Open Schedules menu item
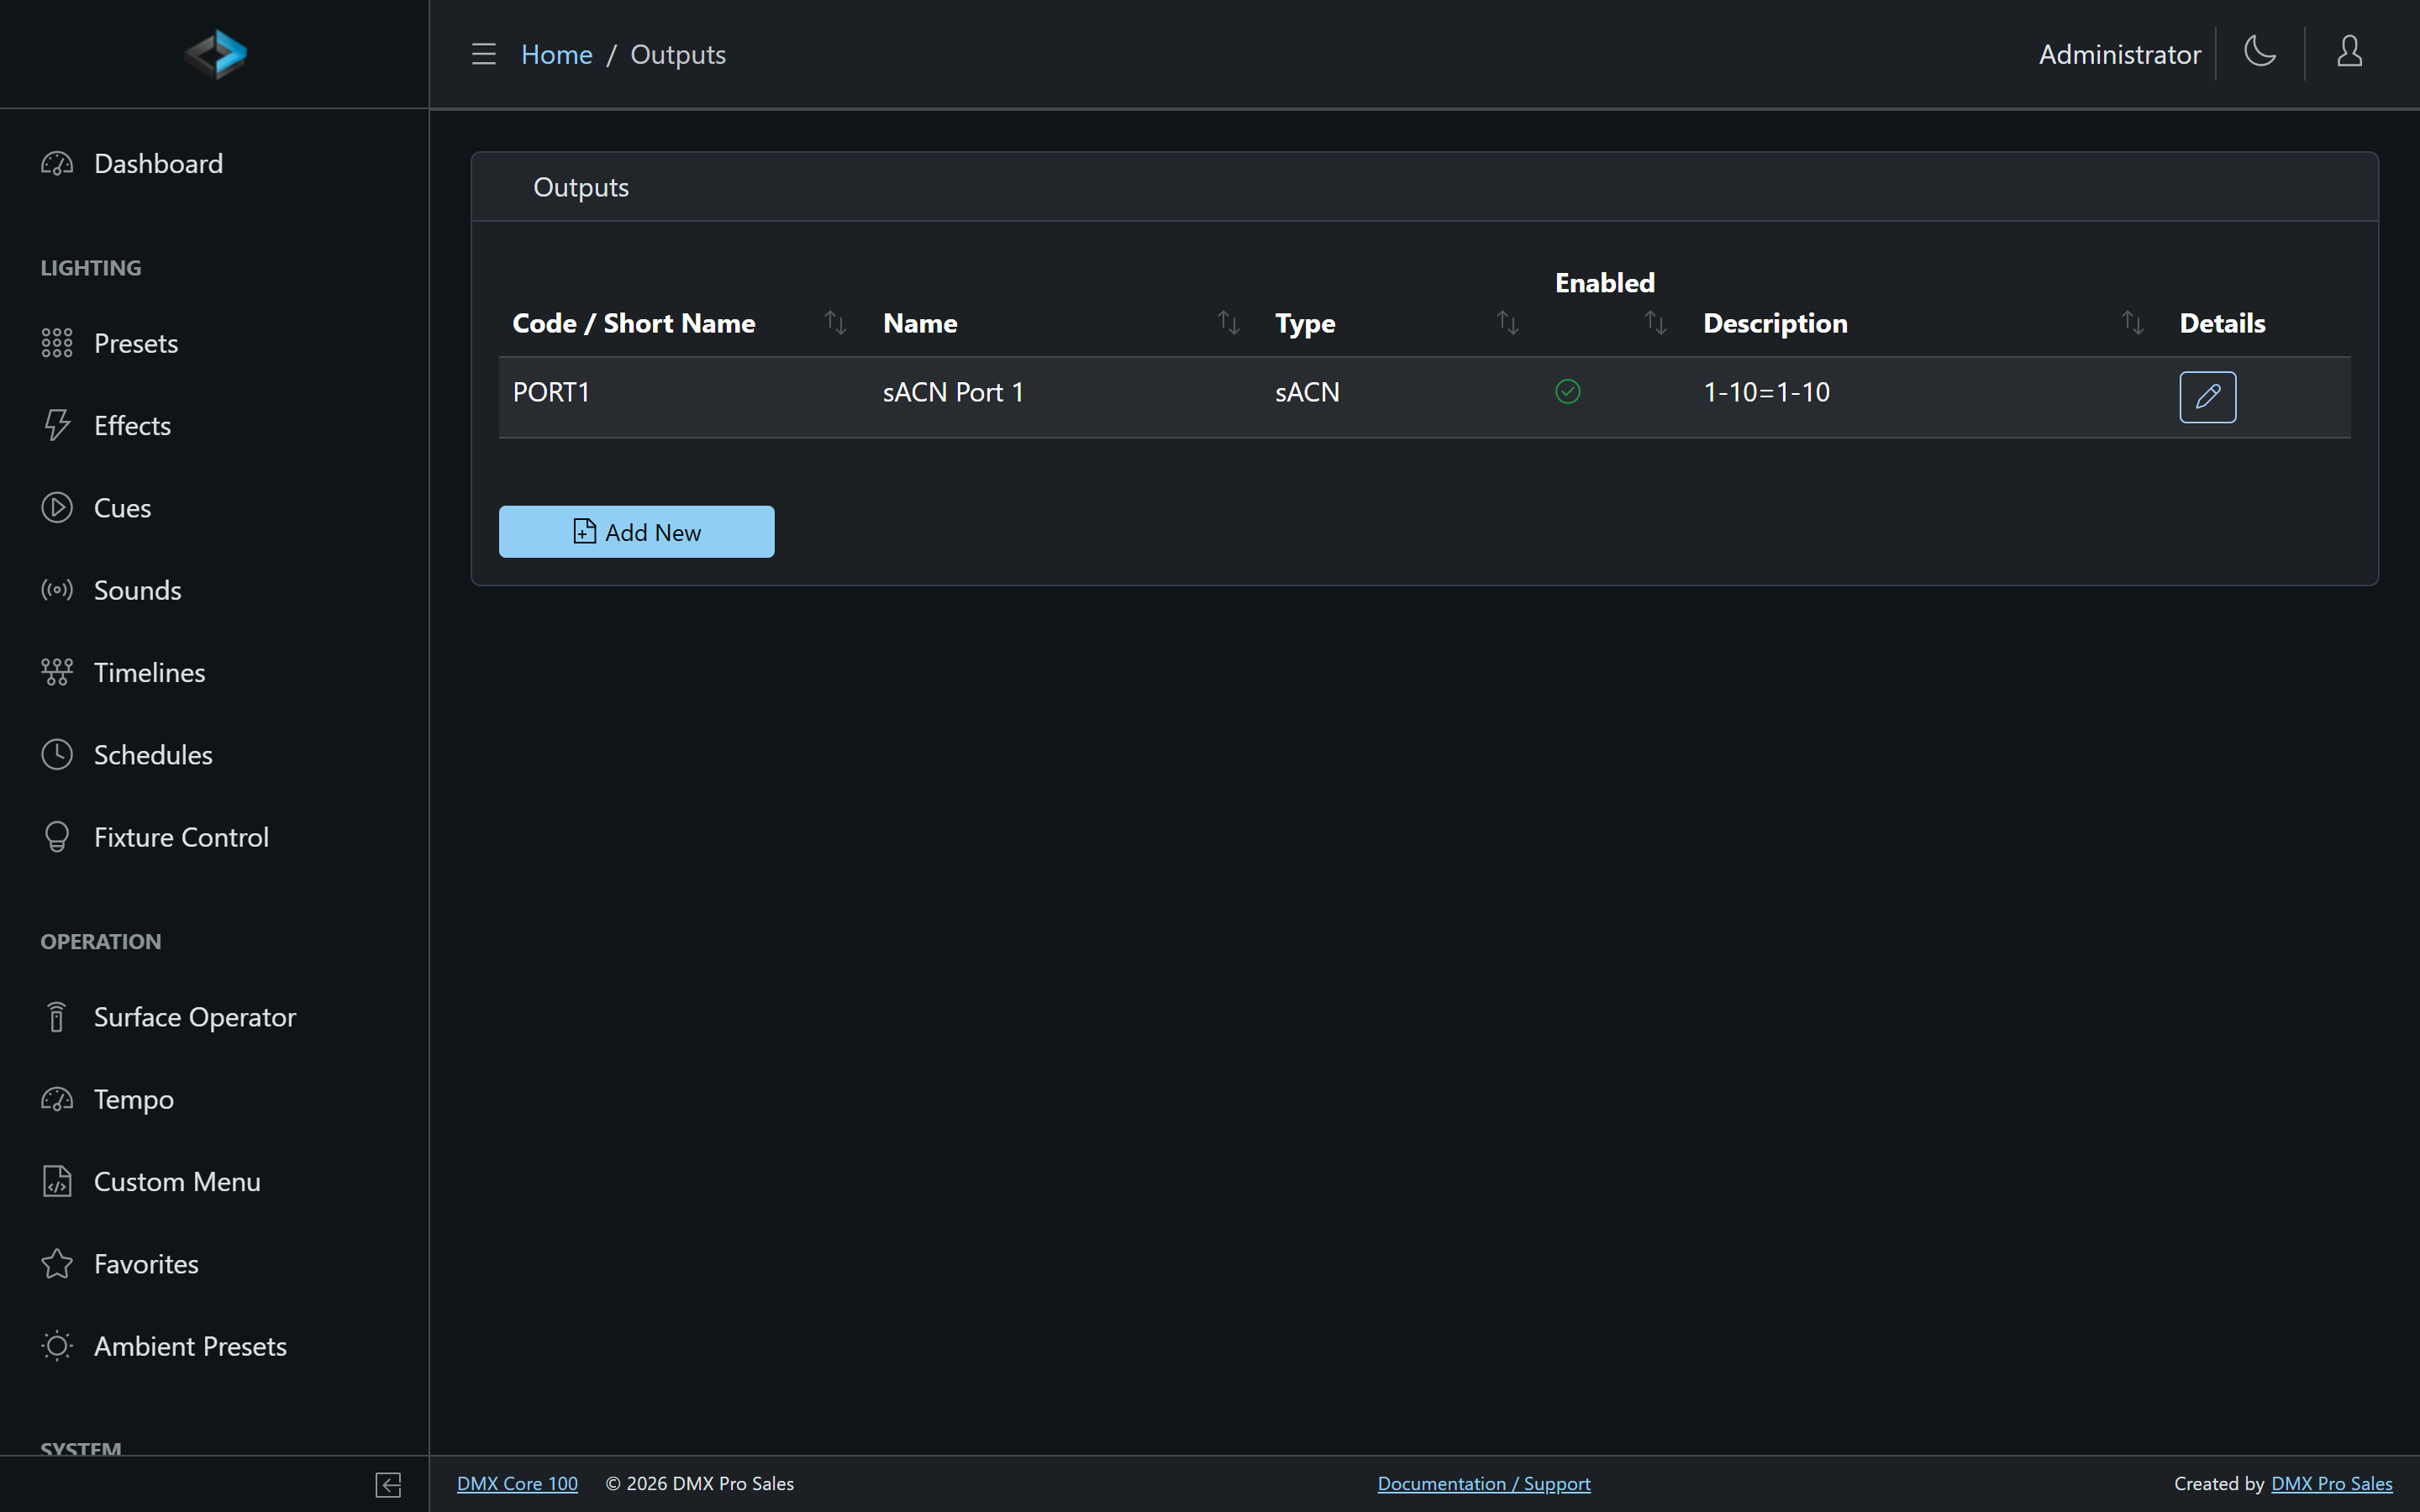The height and width of the screenshot is (1512, 2420). 214,755
